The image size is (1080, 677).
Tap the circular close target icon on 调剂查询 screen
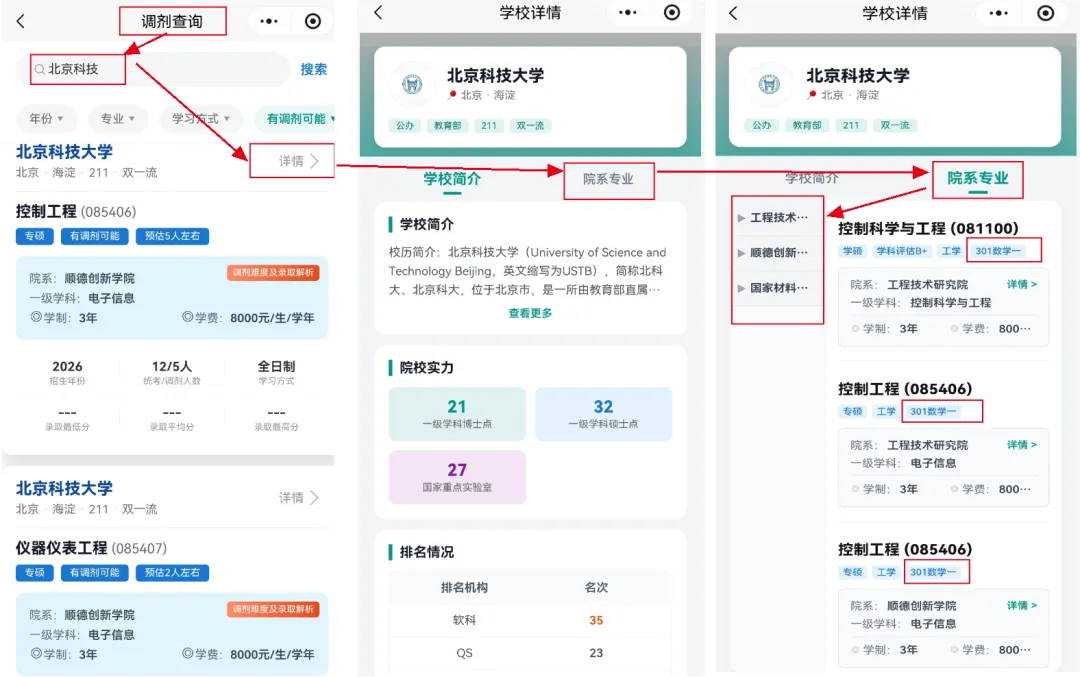pyautogui.click(x=313, y=21)
